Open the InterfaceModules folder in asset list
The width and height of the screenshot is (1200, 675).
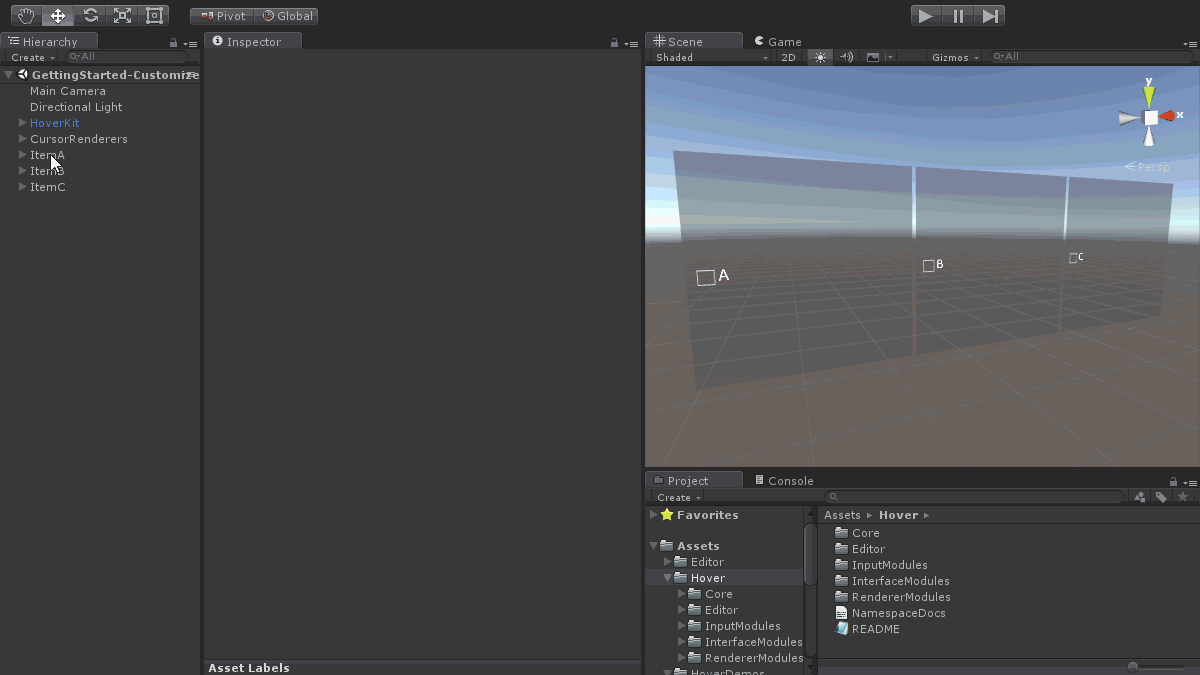900,581
